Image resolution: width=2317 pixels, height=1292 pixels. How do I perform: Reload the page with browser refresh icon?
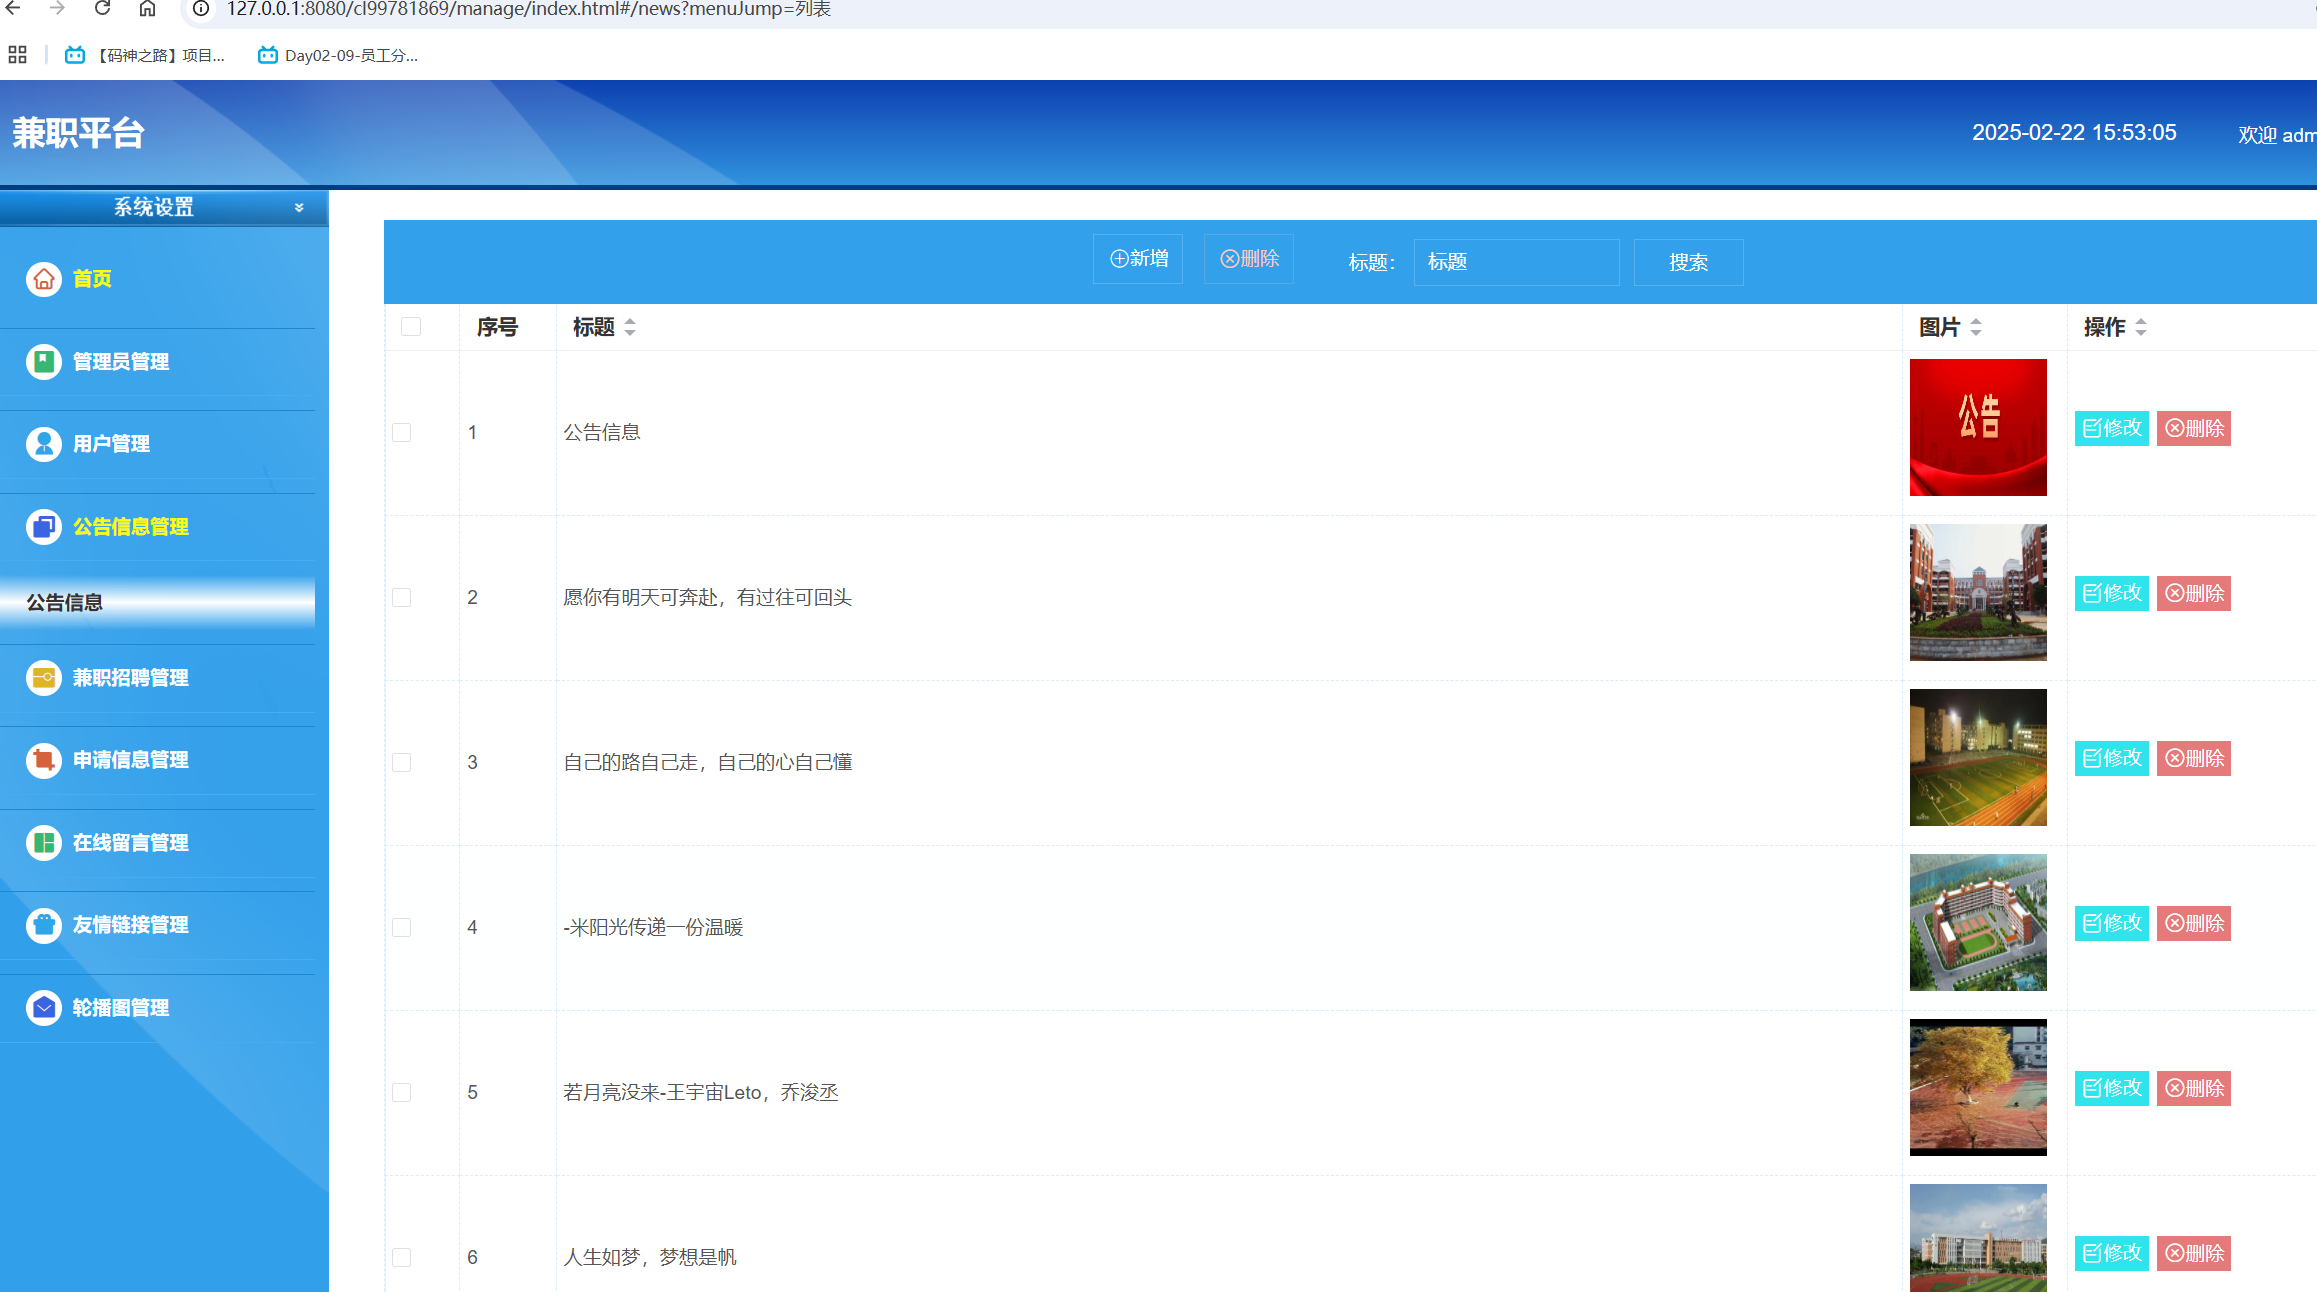point(102,9)
